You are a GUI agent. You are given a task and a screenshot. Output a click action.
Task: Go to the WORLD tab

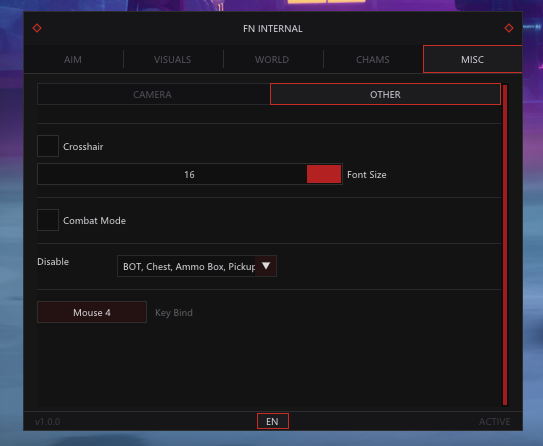(272, 60)
